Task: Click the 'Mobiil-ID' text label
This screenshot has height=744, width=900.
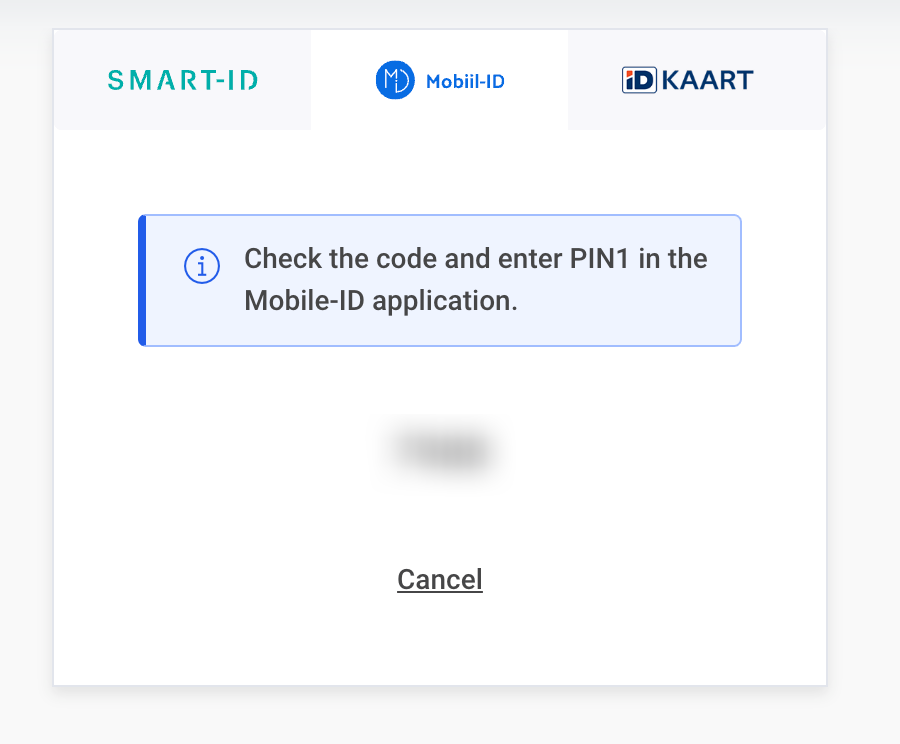Action: (x=465, y=81)
